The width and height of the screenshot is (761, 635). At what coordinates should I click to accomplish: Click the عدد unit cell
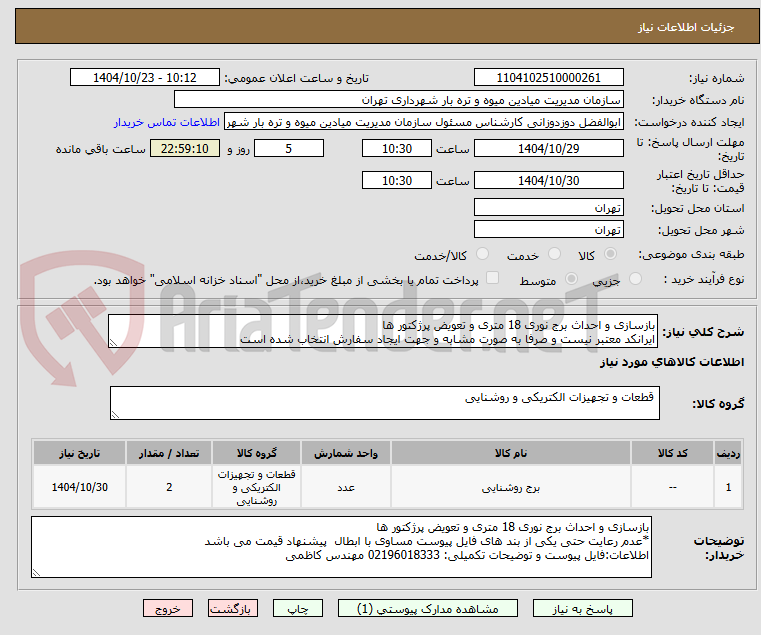click(346, 487)
